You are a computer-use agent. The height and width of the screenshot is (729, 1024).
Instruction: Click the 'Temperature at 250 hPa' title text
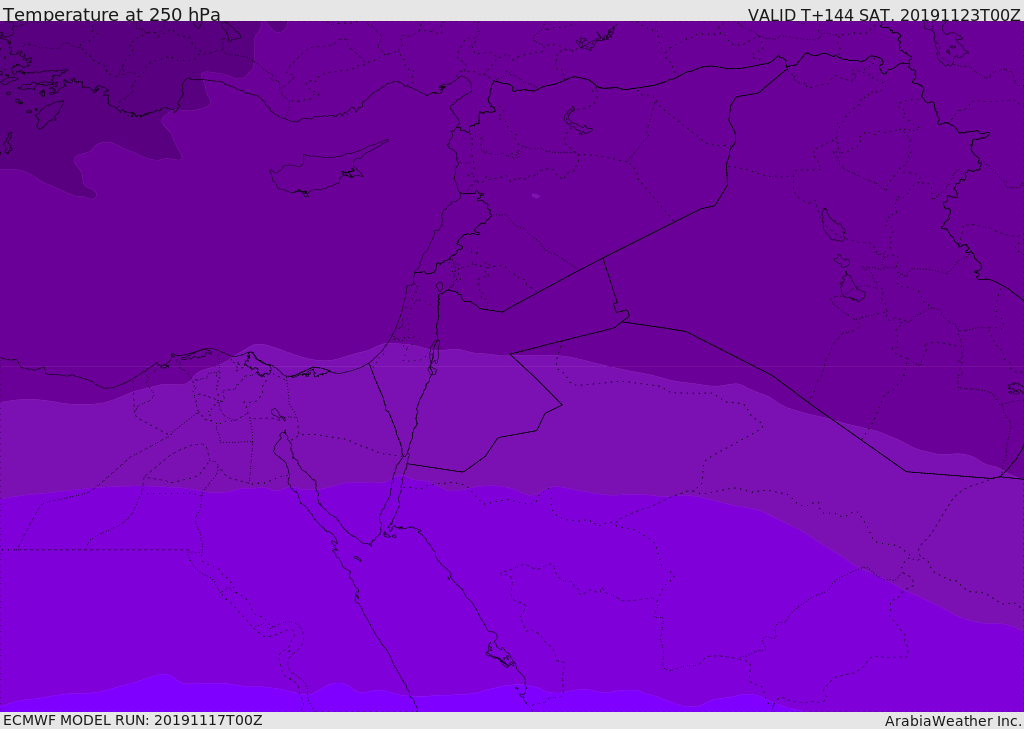112,14
